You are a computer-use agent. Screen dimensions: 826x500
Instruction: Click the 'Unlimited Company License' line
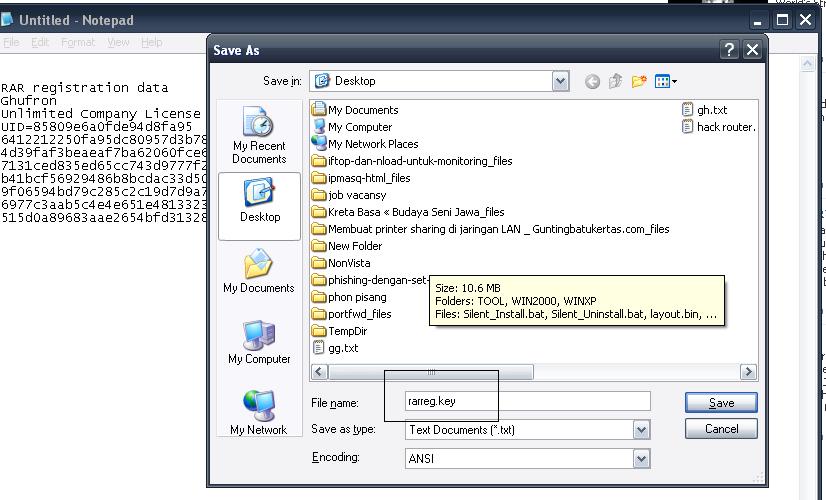click(x=101, y=114)
